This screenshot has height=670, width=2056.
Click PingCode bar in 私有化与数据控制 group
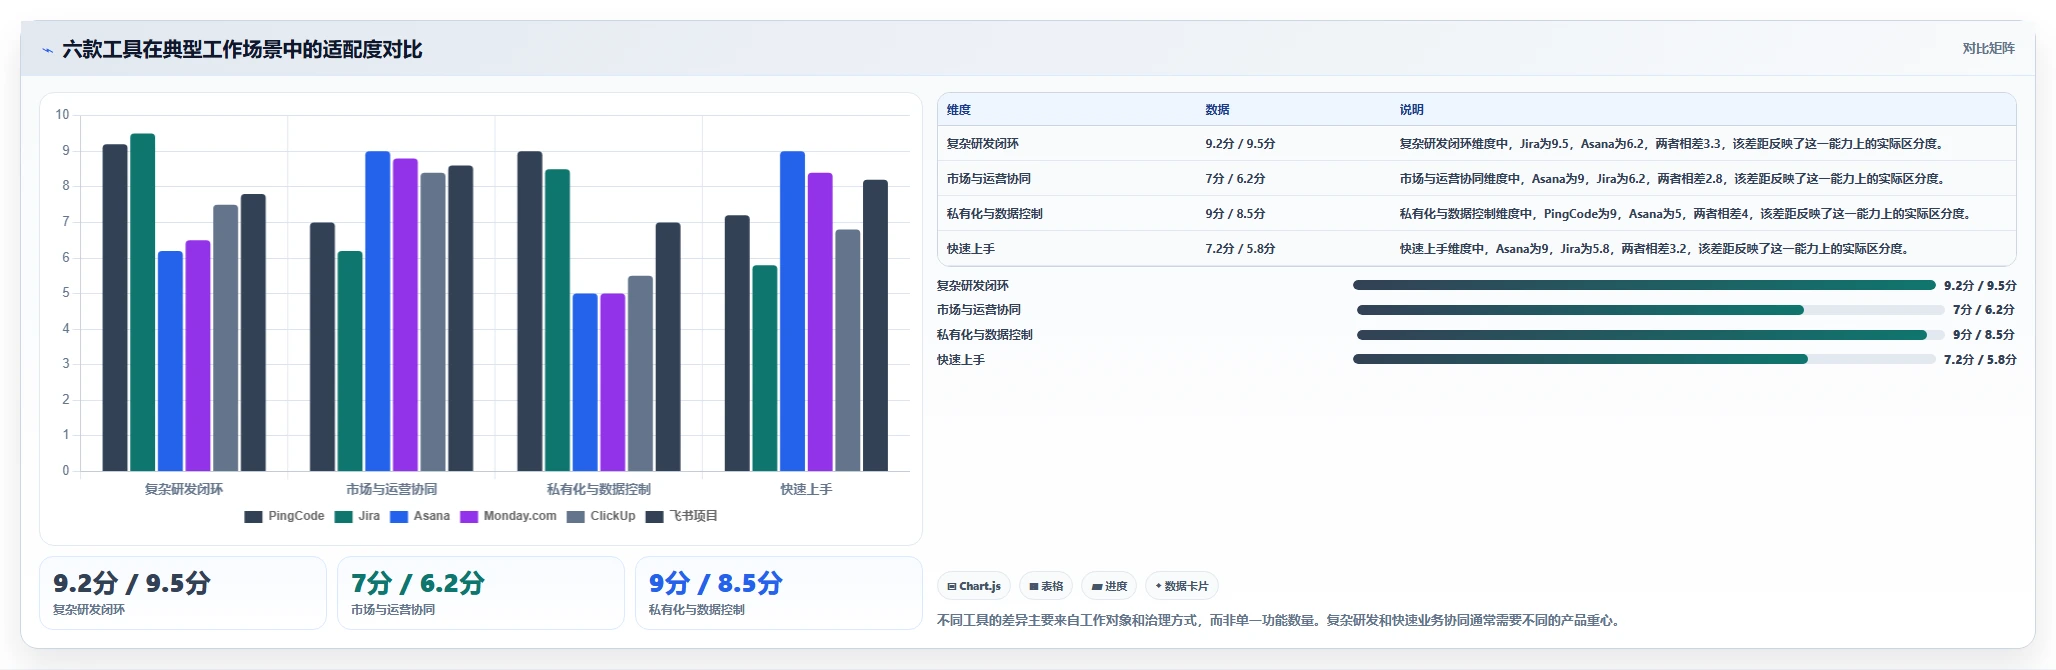point(530,311)
